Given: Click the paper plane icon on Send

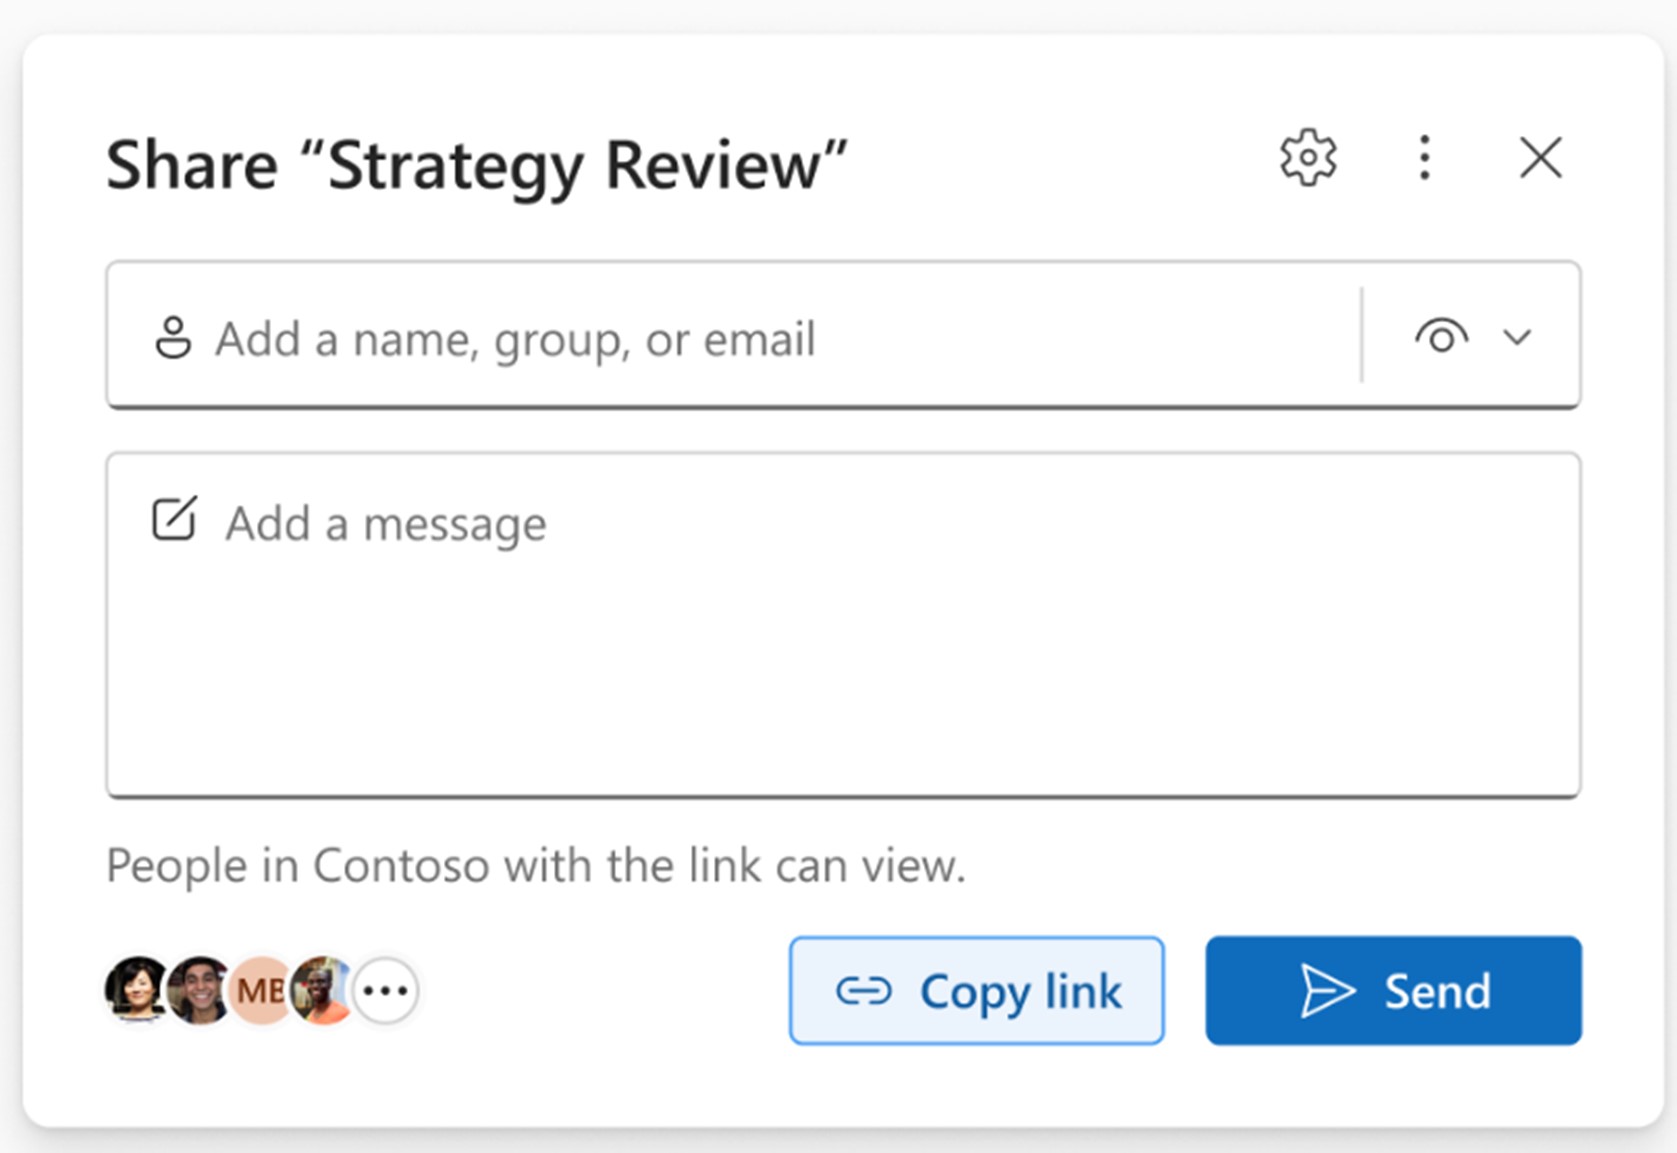Looking at the screenshot, I should (x=1325, y=991).
